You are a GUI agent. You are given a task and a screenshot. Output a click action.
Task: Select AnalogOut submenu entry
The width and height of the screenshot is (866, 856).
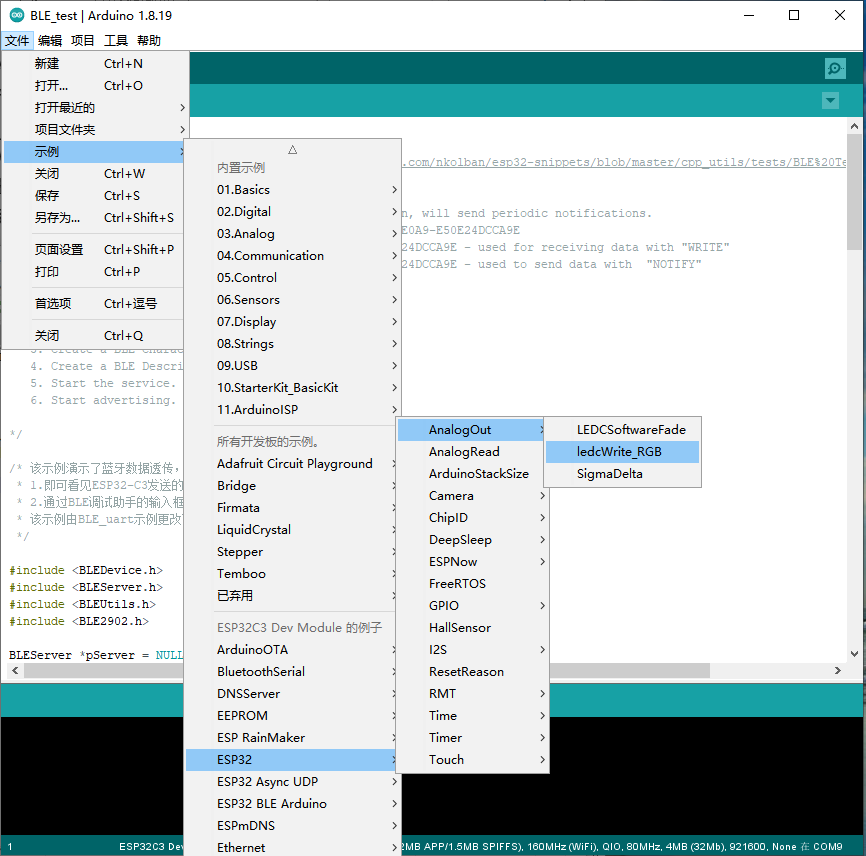coord(471,430)
